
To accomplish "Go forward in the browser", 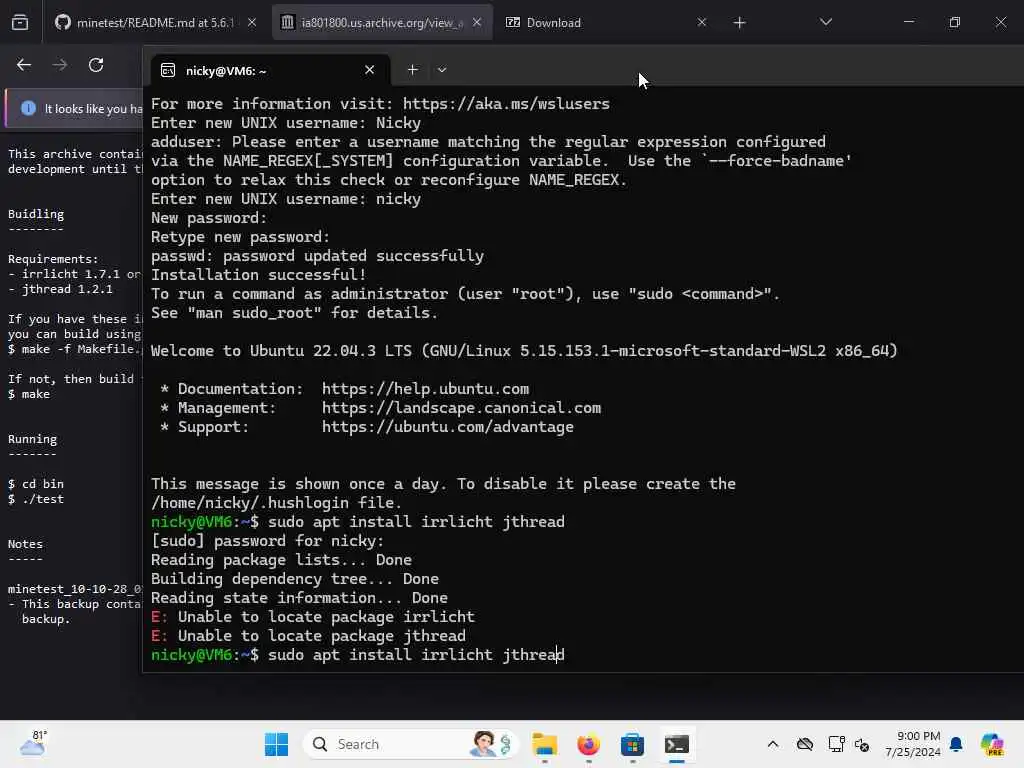I will tap(60, 65).
